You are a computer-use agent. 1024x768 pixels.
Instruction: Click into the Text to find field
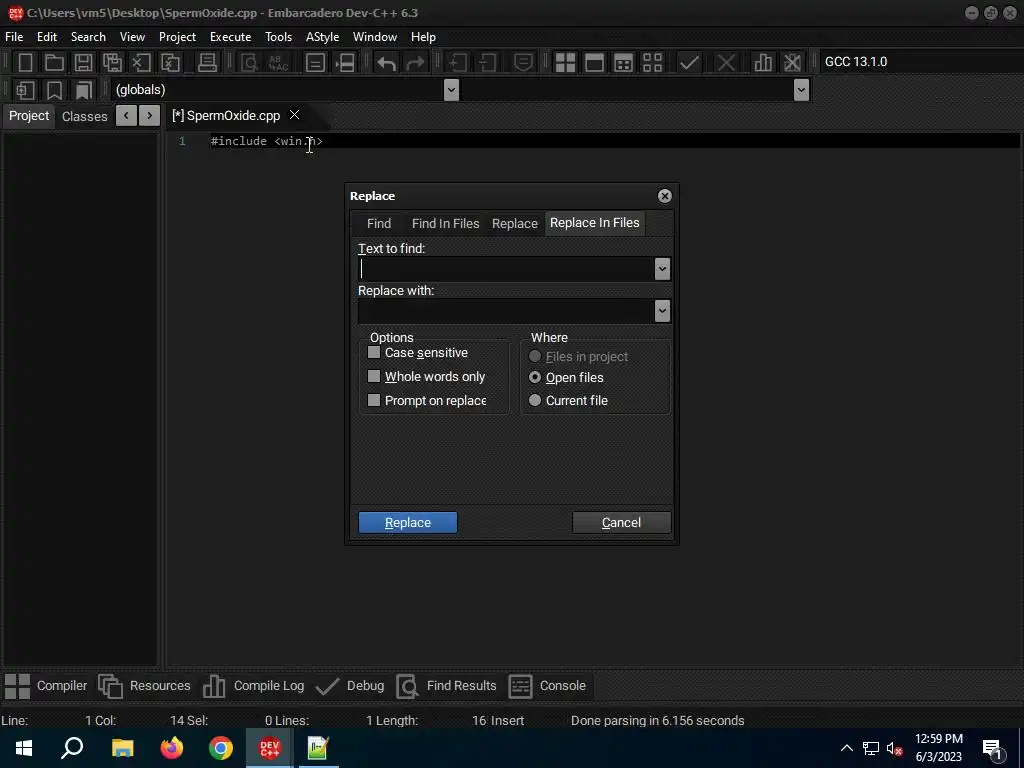point(506,269)
